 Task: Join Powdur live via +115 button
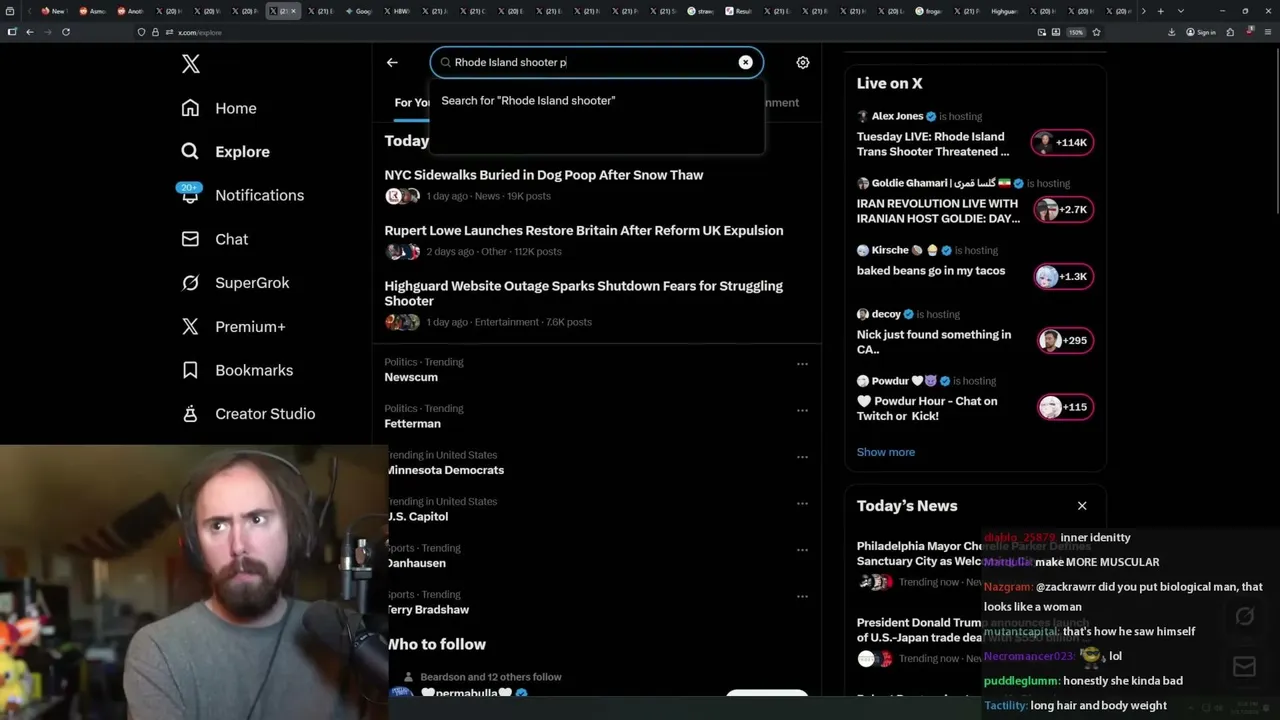point(1064,407)
